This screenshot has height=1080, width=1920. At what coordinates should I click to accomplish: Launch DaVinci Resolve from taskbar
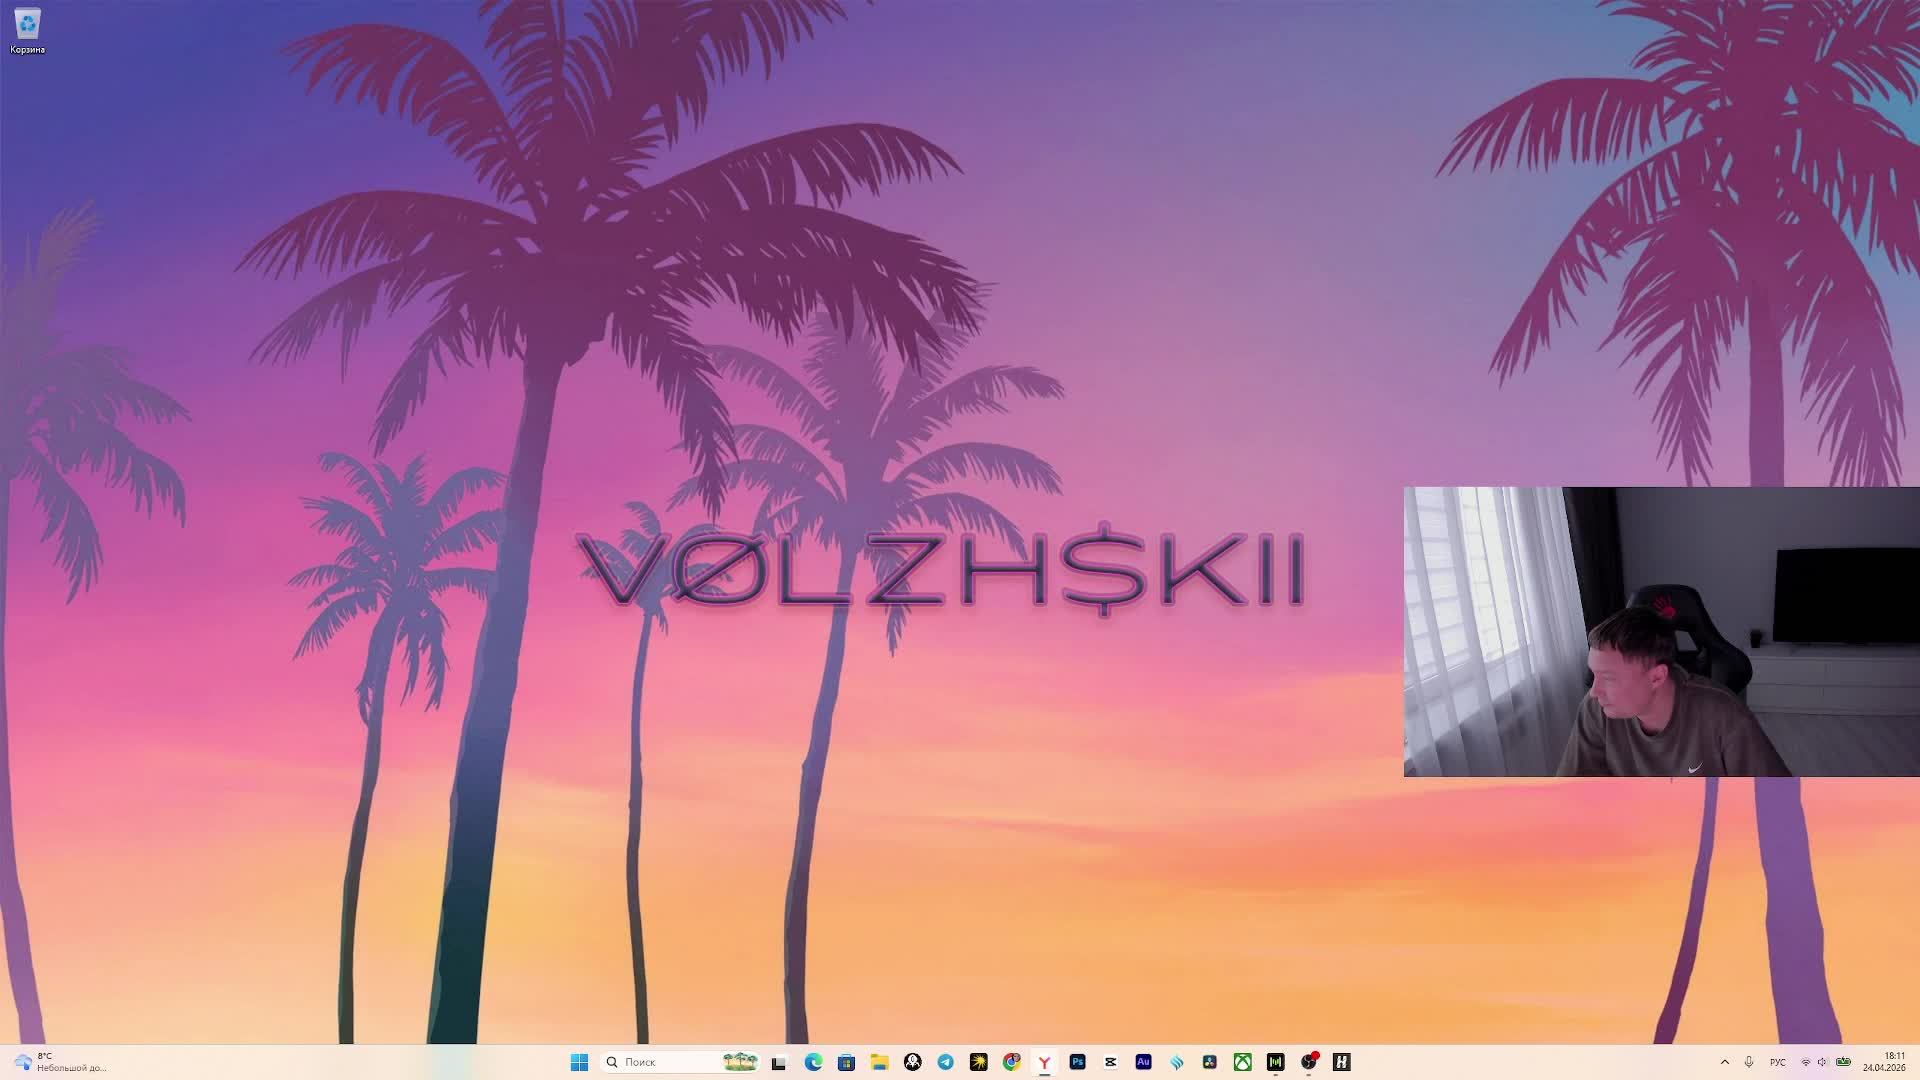click(1209, 1062)
